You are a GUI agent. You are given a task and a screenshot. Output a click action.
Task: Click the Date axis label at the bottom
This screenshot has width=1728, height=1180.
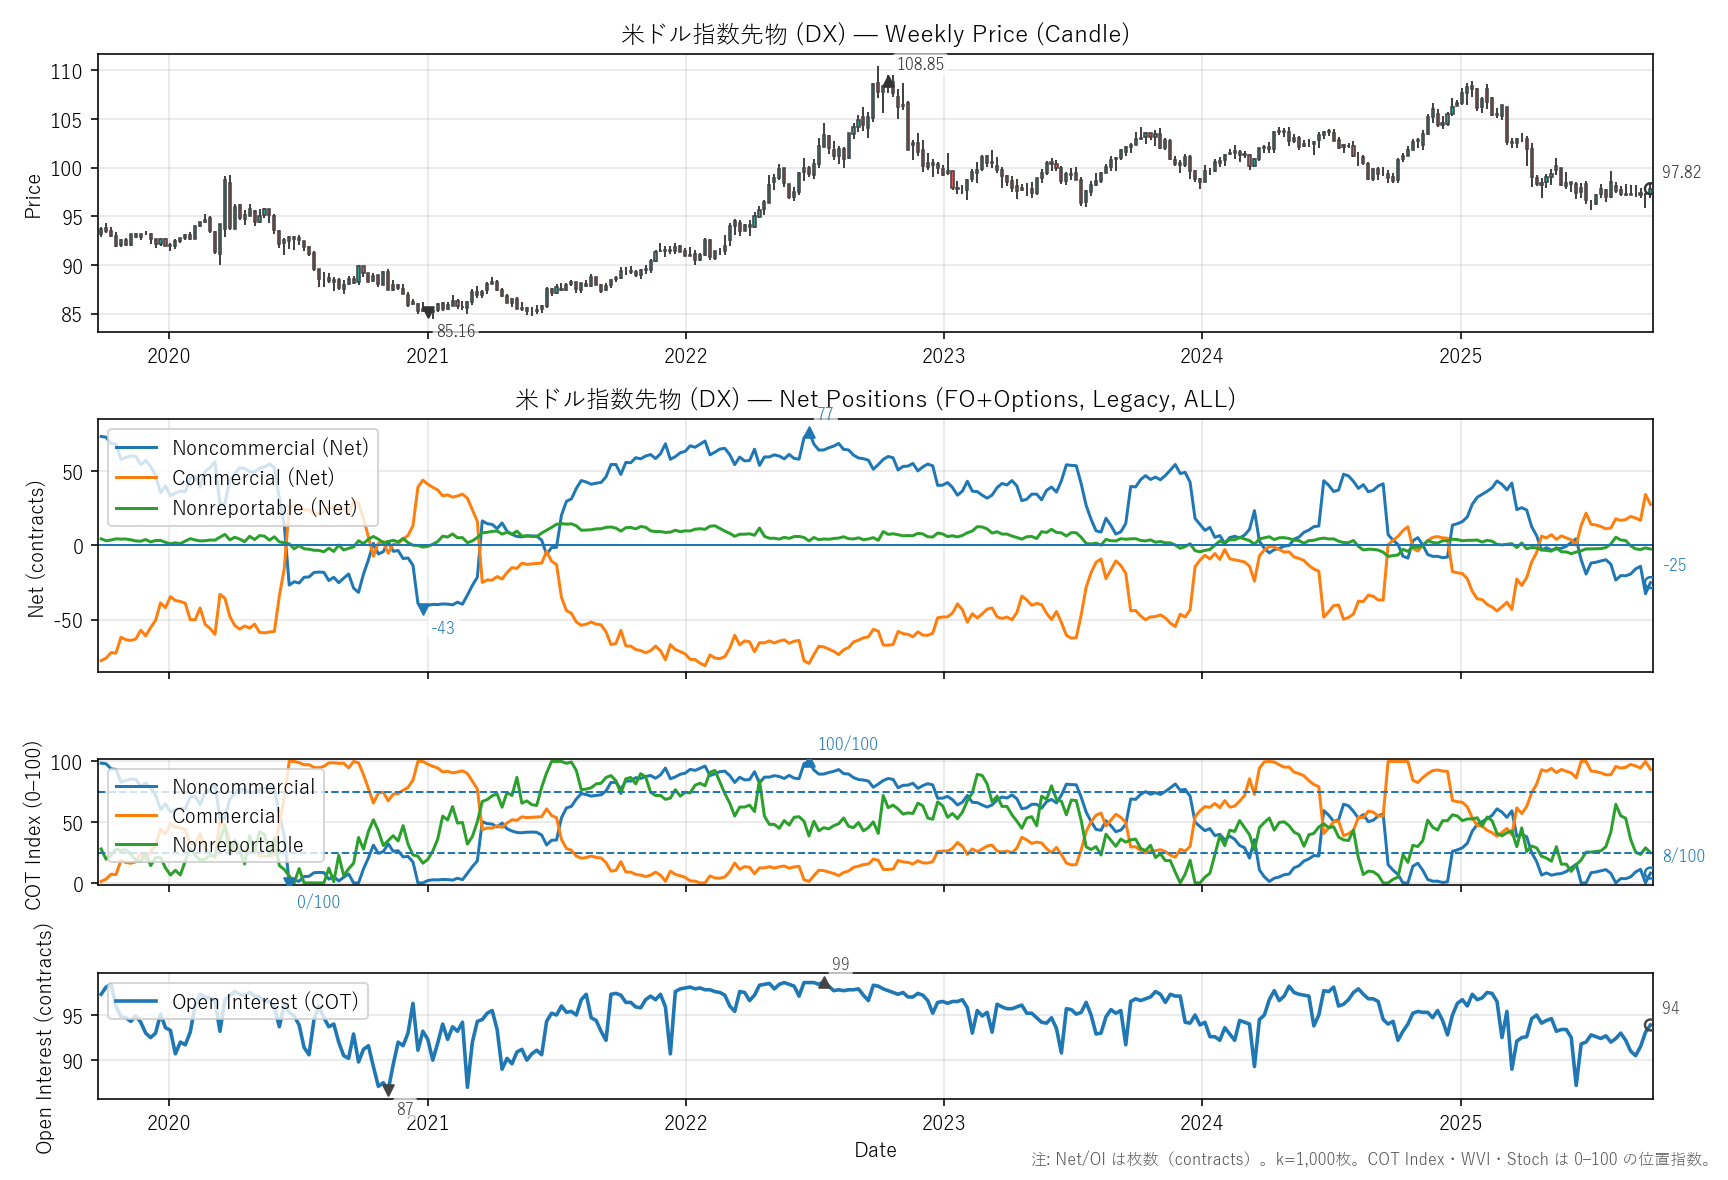coord(875,1150)
